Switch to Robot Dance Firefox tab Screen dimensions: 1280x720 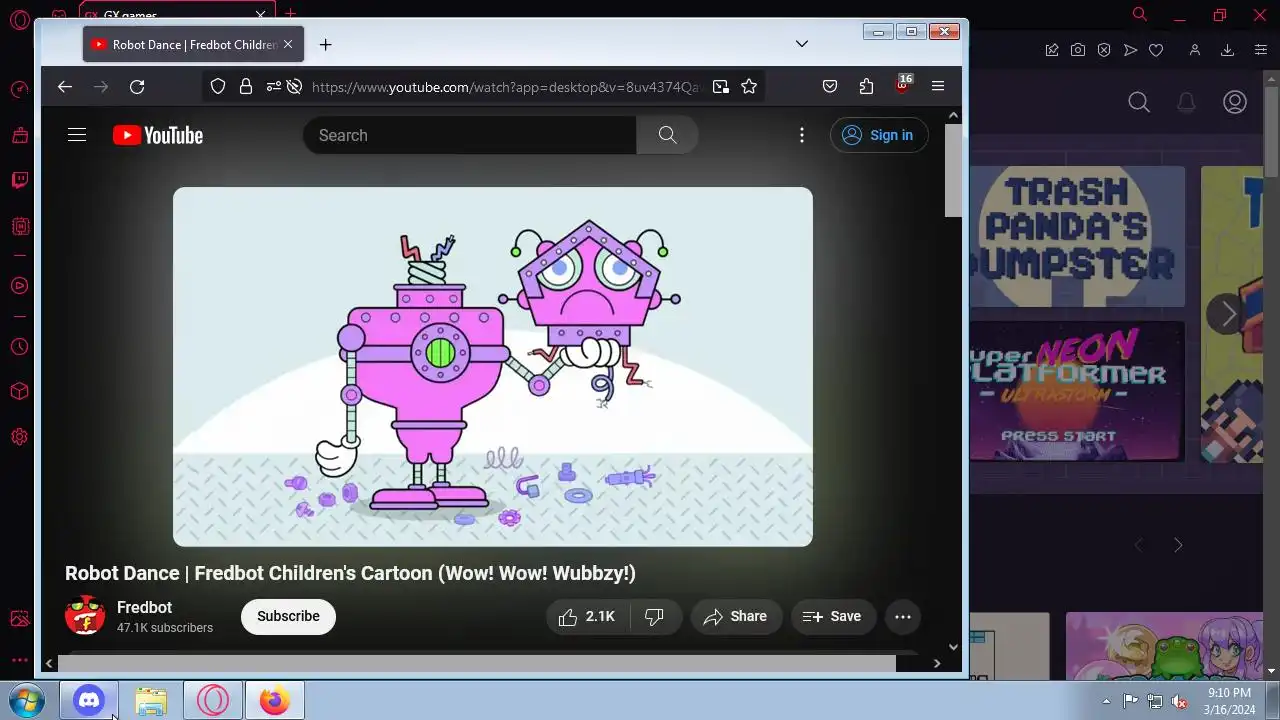pos(192,44)
